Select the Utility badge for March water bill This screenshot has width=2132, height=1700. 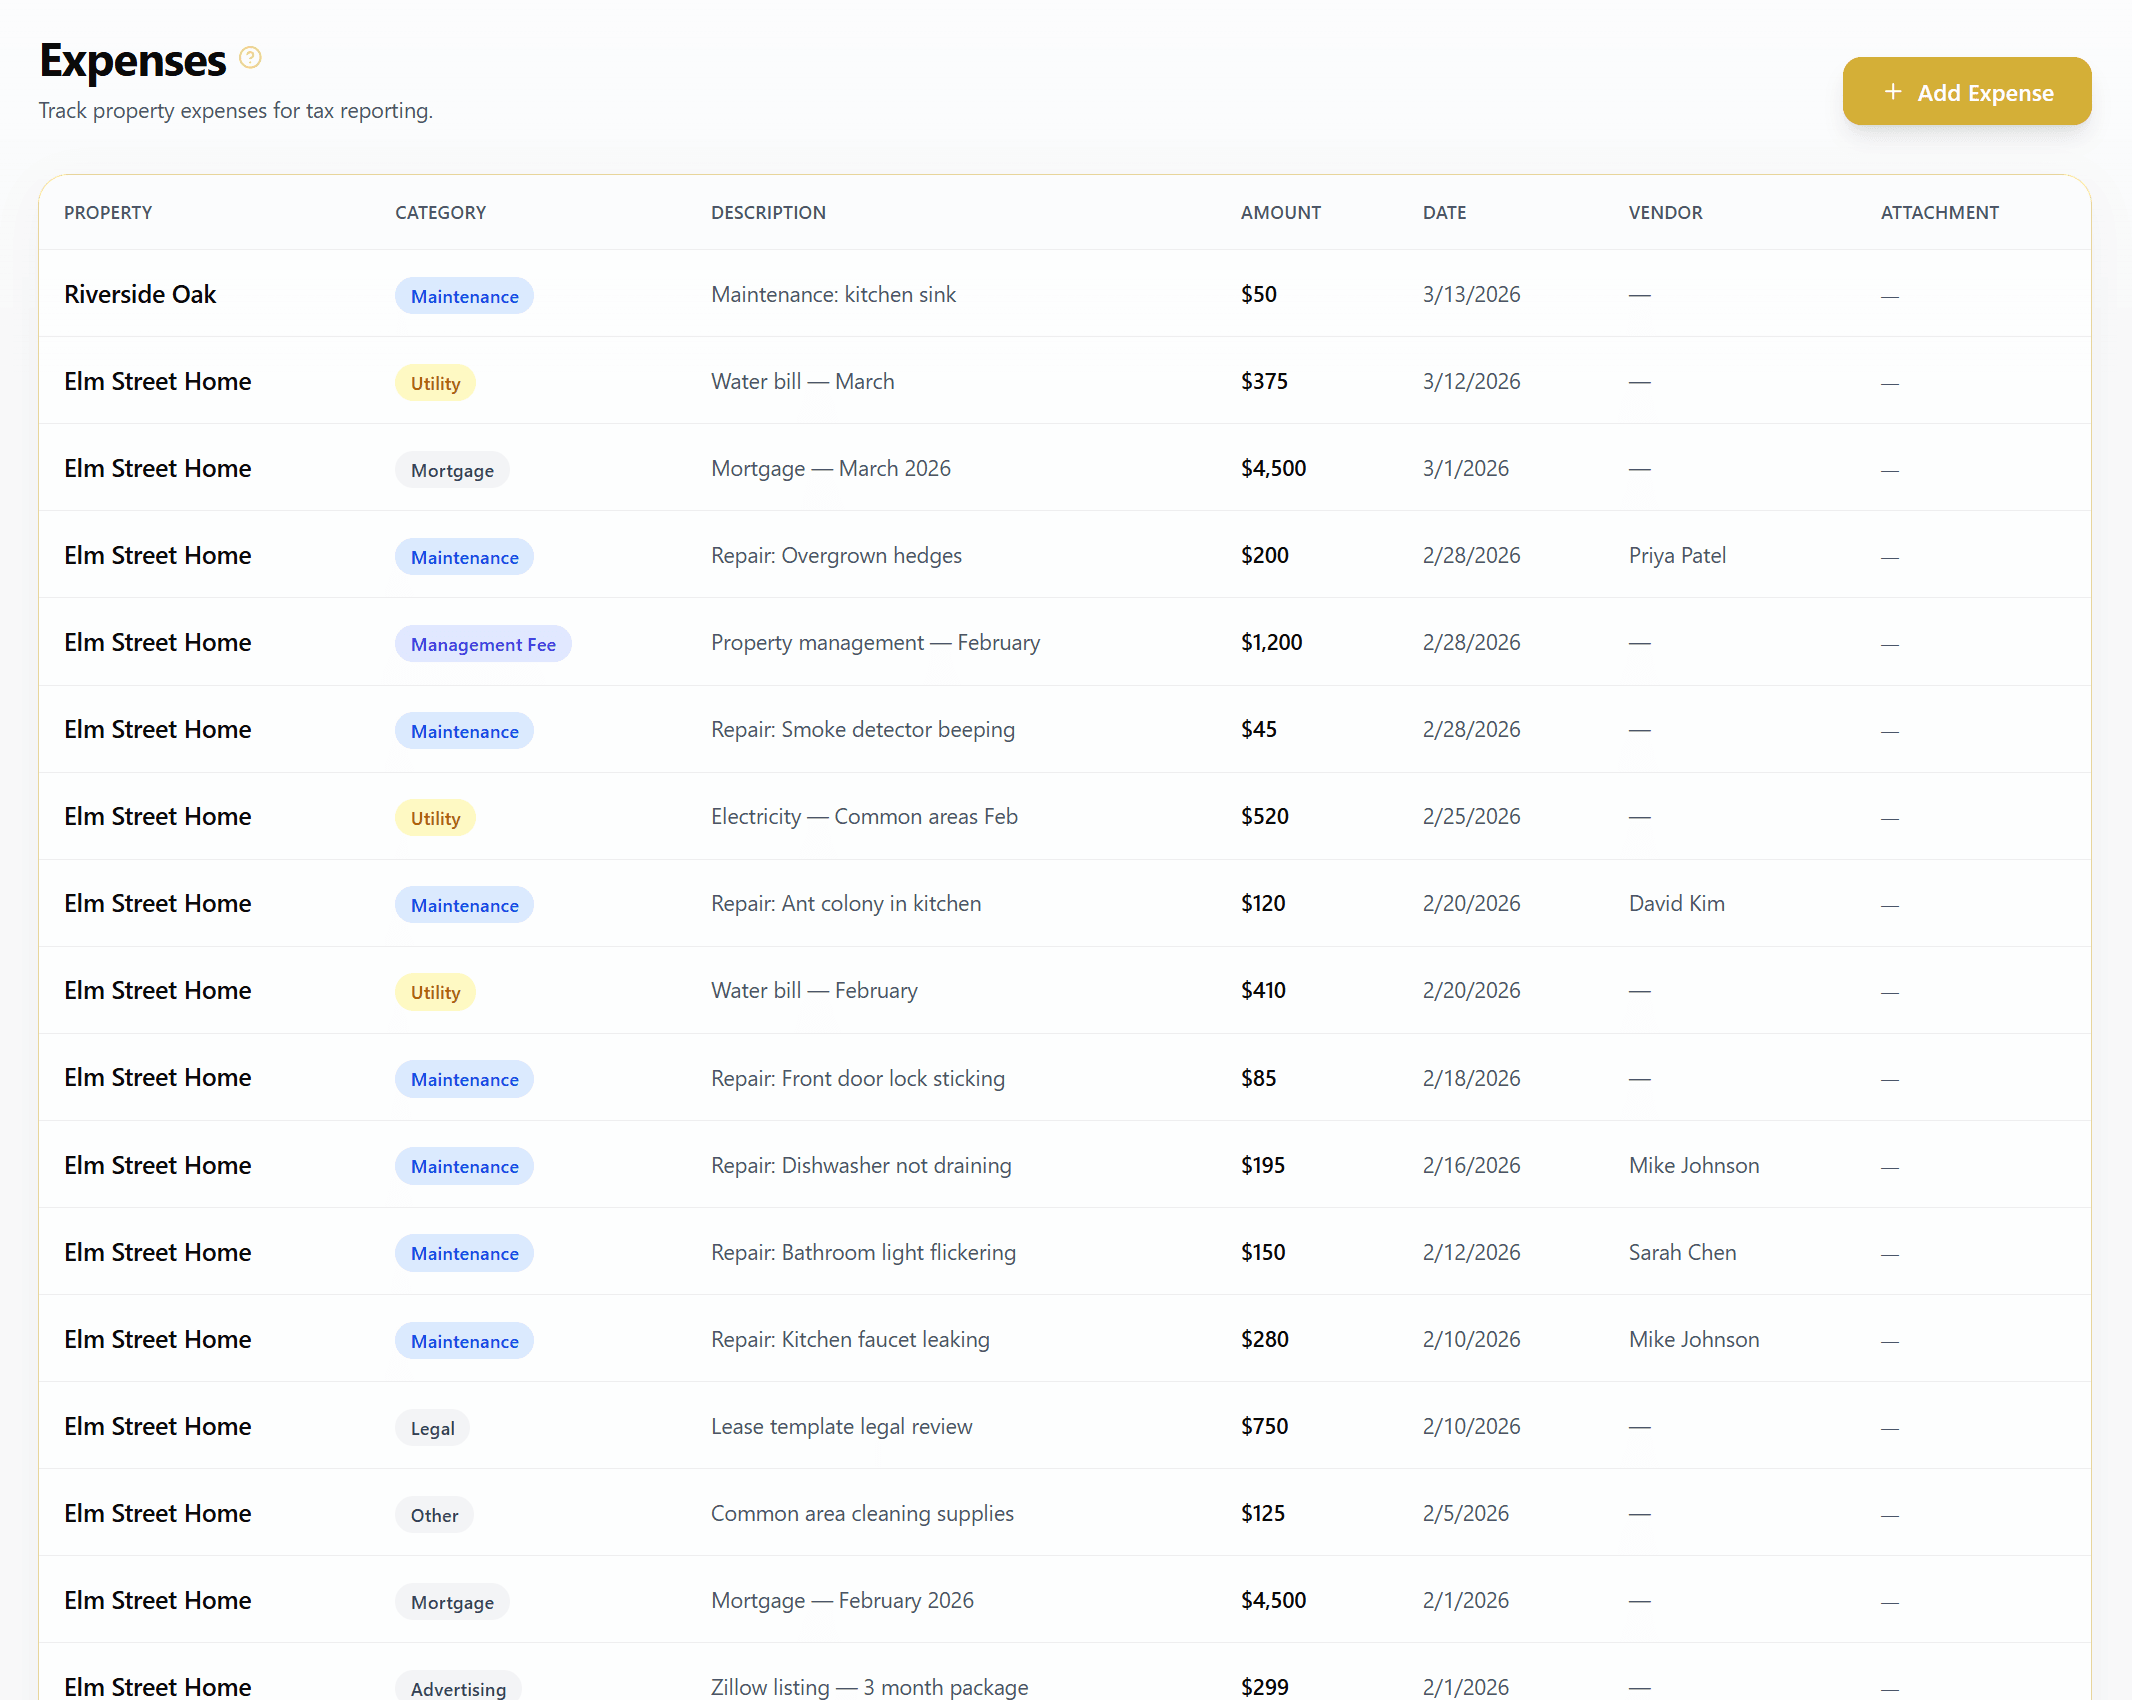[x=434, y=382]
